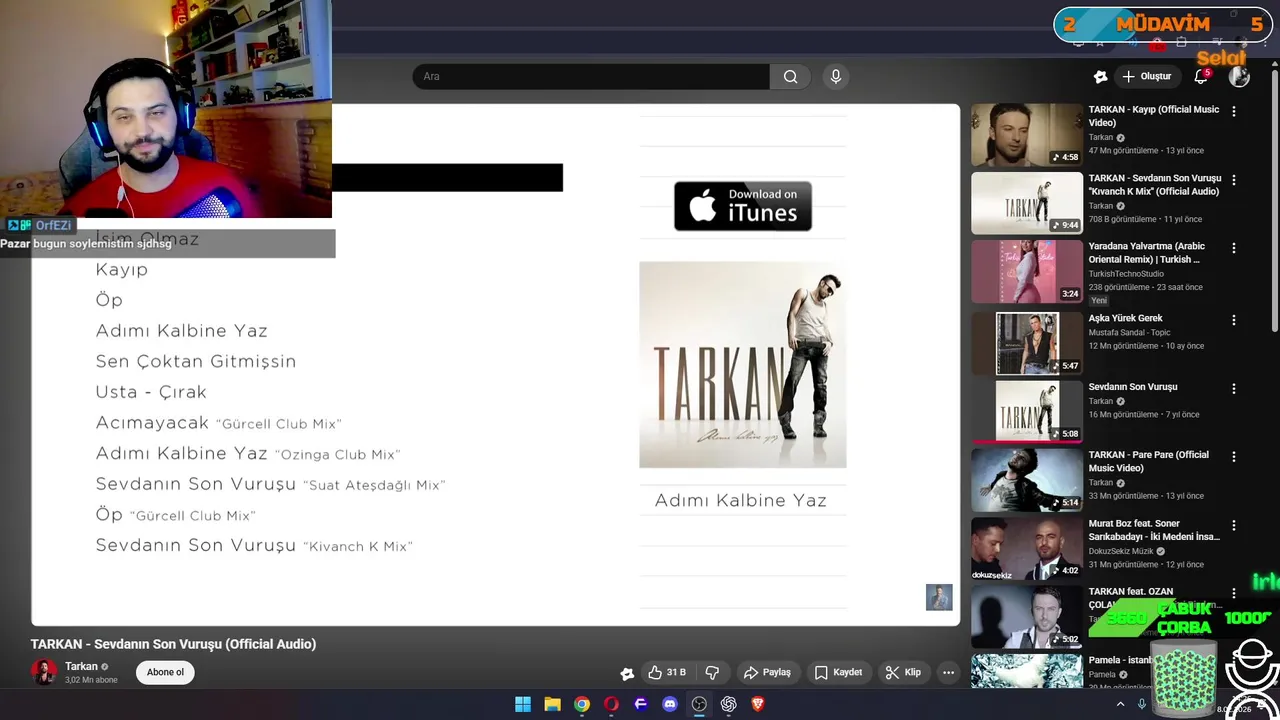Open the YouTube account avatar menu
1280x720 pixels.
pyautogui.click(x=1239, y=77)
